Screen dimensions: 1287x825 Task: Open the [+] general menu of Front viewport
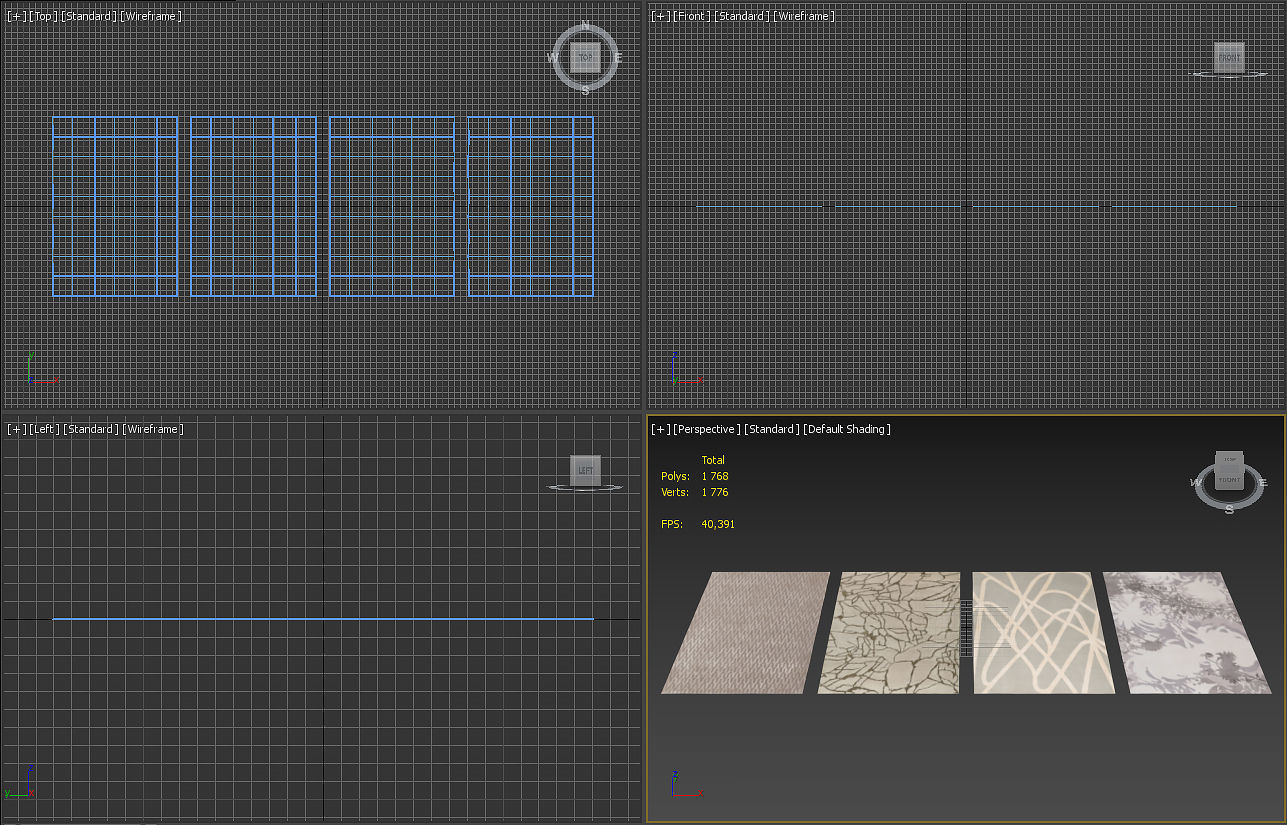click(661, 16)
